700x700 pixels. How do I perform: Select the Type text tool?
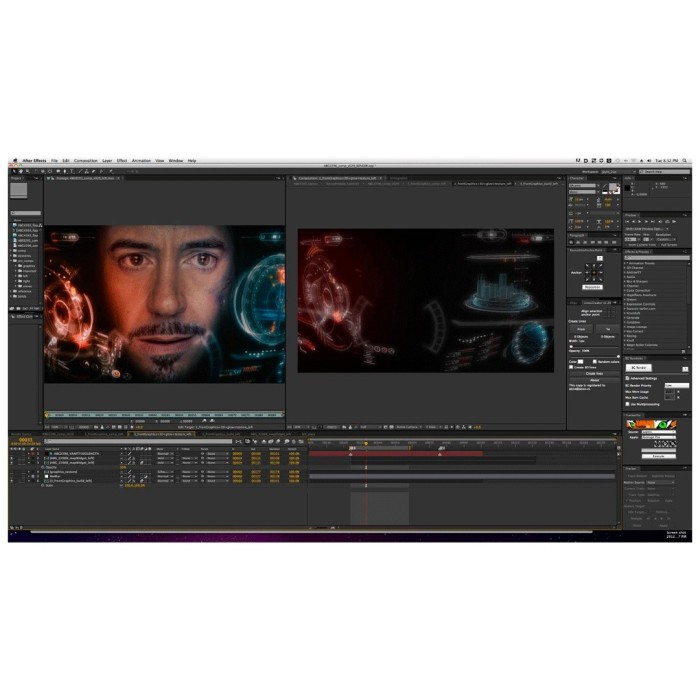tap(71, 171)
